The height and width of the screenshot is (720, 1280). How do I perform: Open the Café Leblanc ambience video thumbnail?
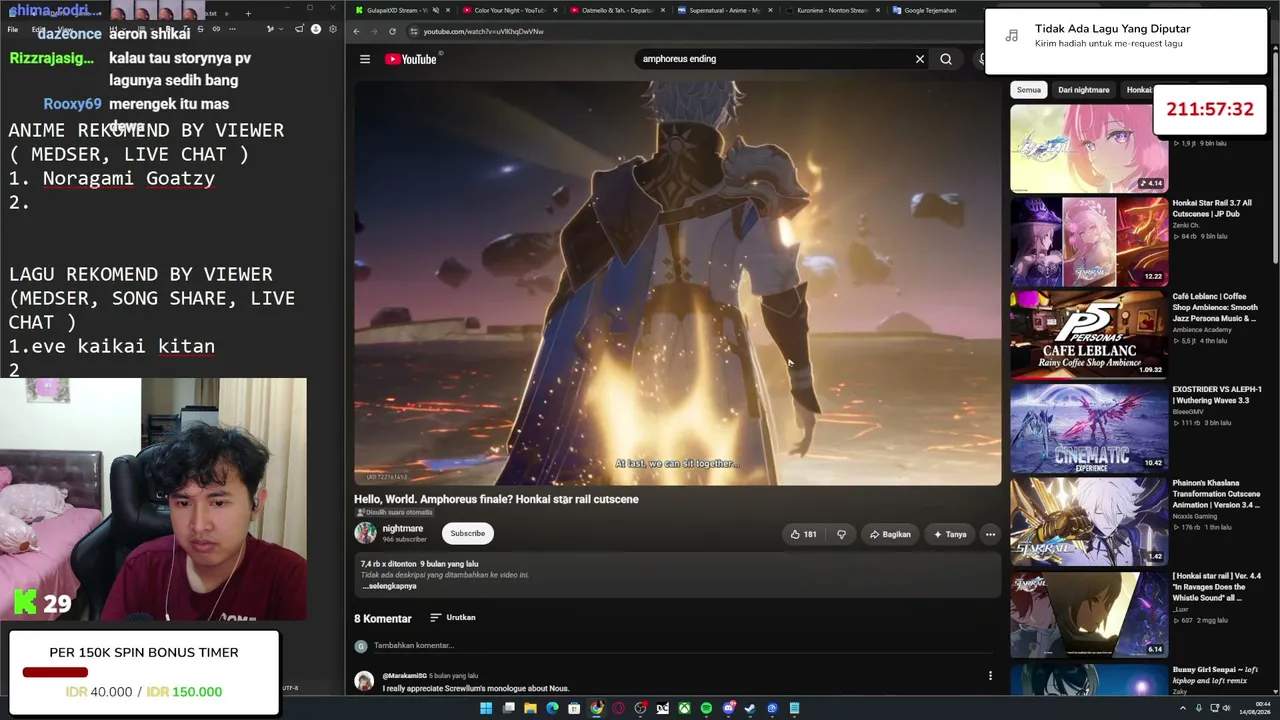coord(1089,335)
